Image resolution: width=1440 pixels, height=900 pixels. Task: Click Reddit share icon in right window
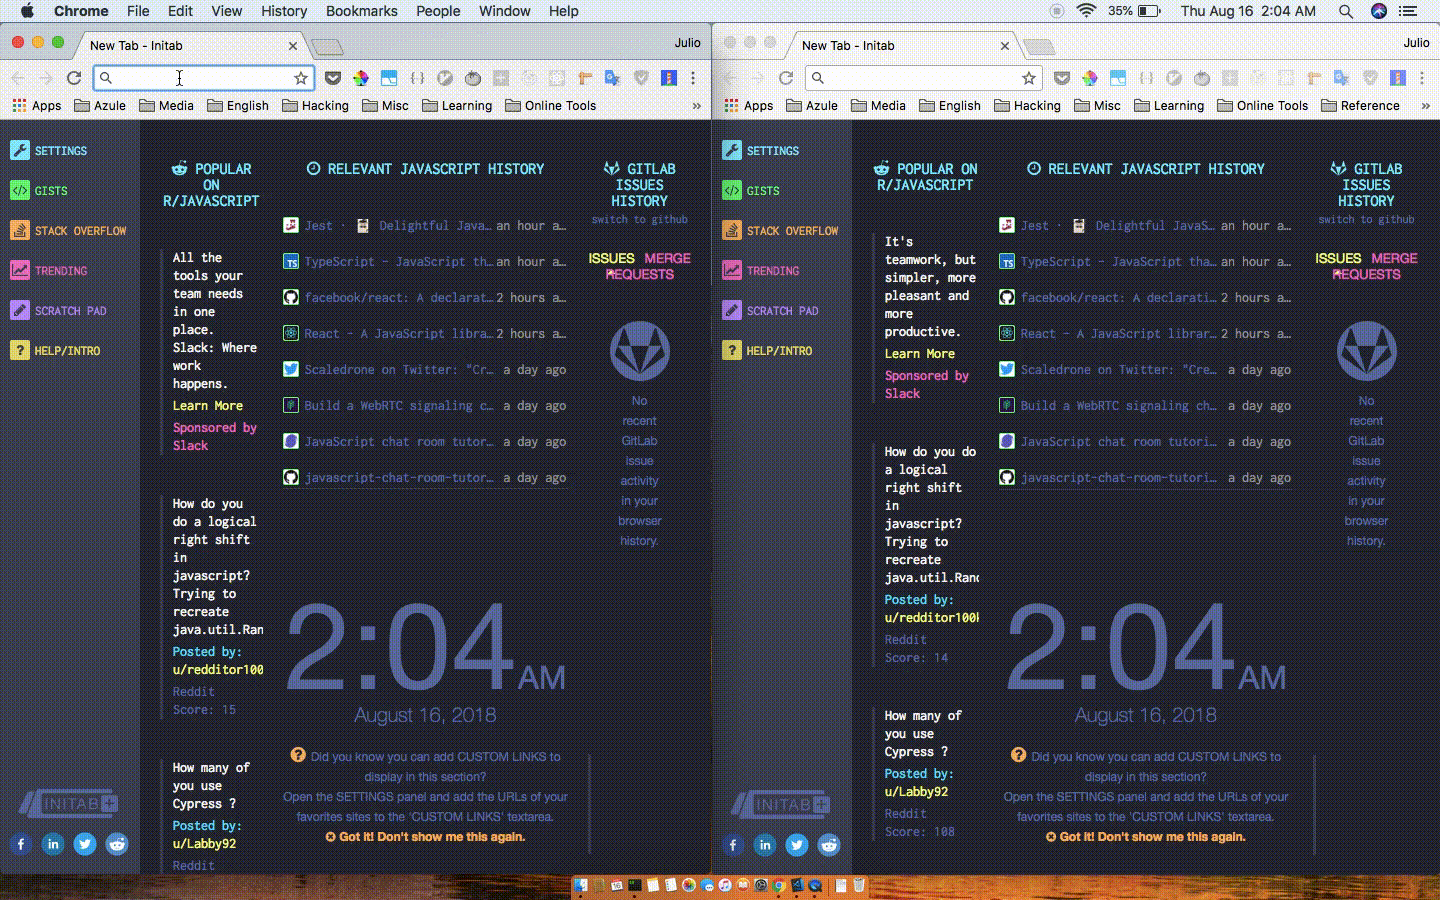829,845
